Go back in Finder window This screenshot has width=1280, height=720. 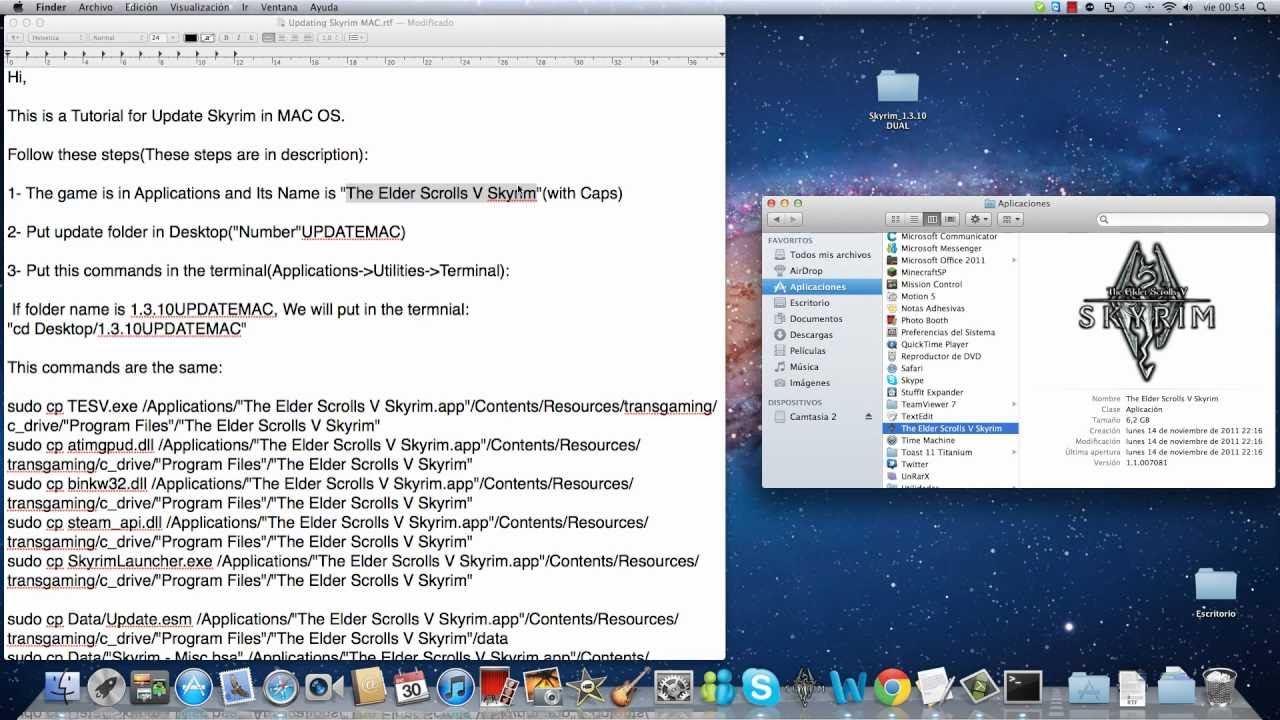click(x=776, y=219)
